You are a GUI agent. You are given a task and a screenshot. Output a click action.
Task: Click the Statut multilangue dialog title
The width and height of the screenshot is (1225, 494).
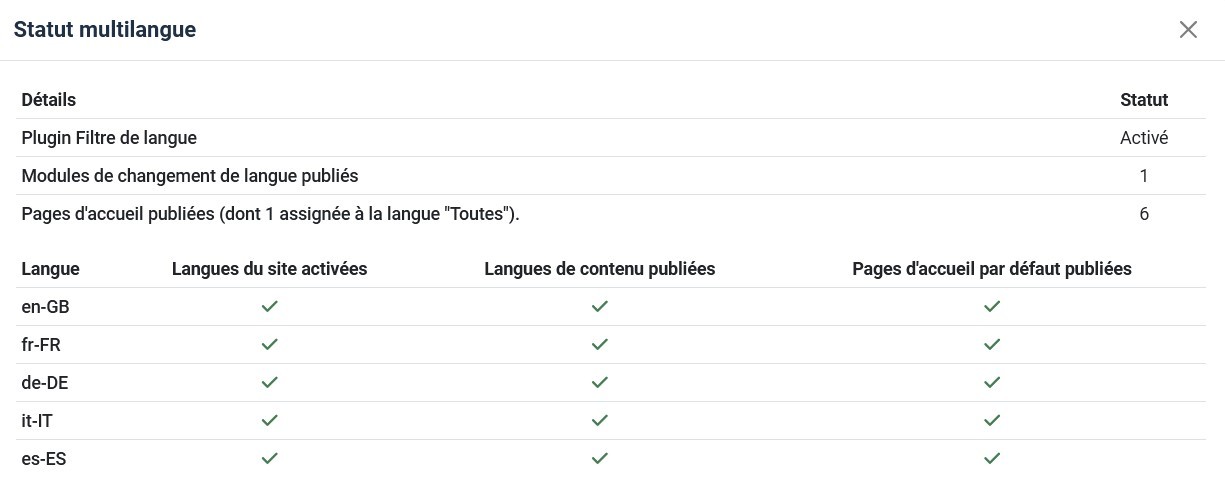pyautogui.click(x=104, y=30)
